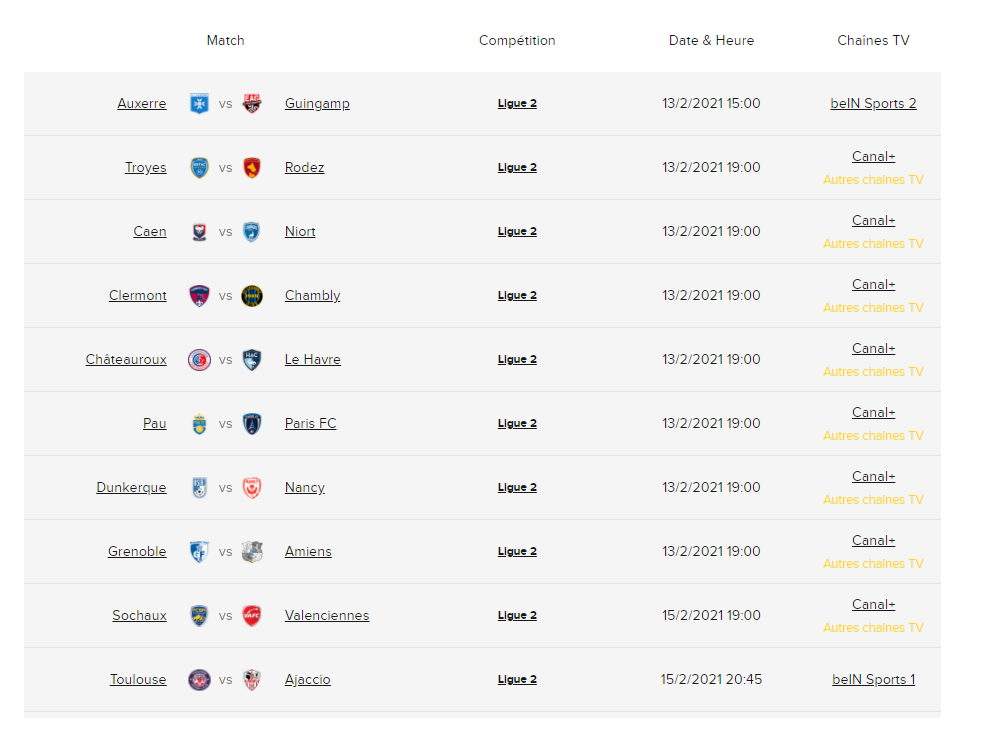
Task: Click the Auxerre club crest icon
Action: click(199, 104)
